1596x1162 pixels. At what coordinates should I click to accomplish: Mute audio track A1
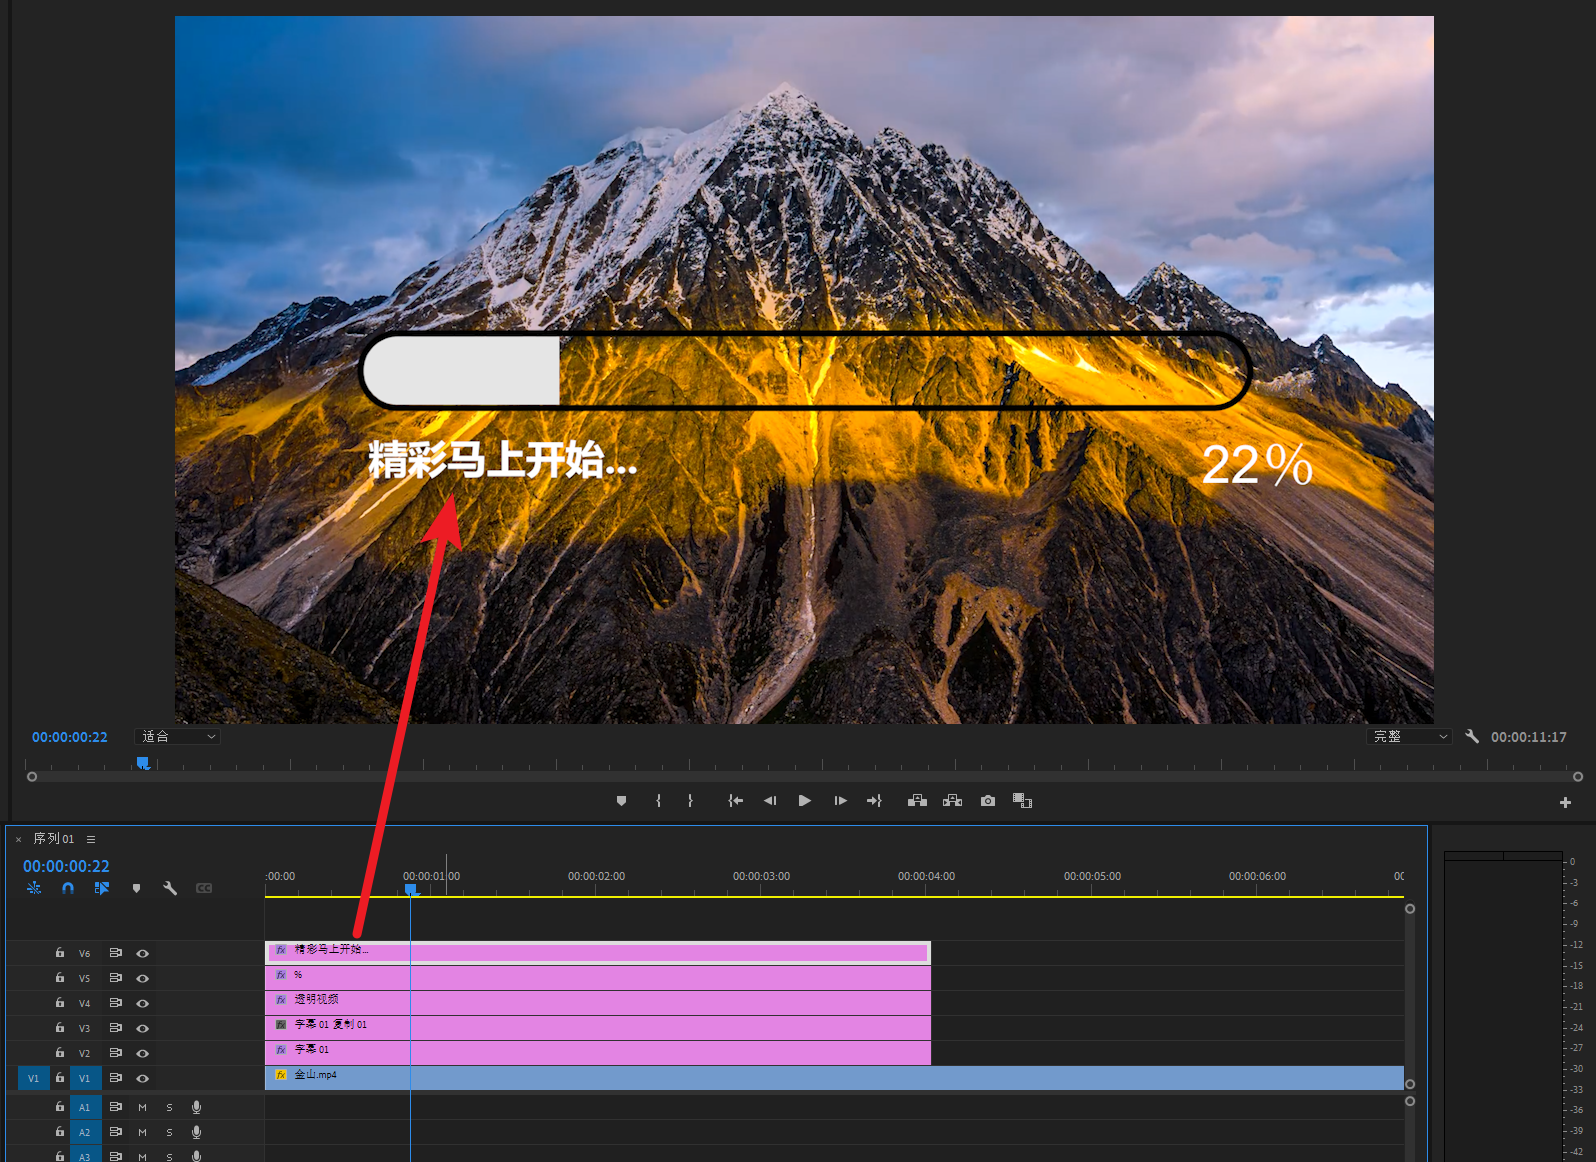142,1108
